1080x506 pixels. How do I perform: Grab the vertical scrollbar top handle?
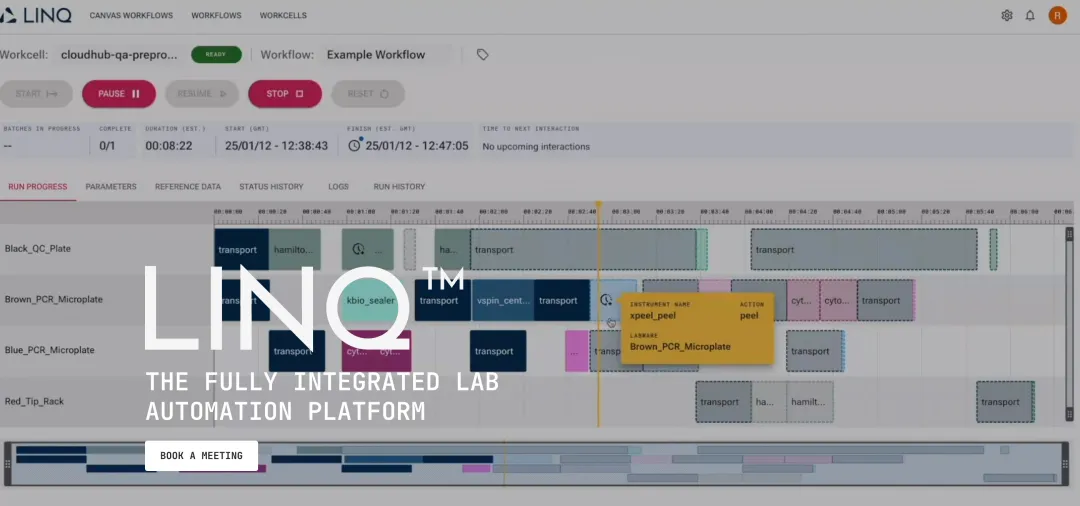(1069, 235)
